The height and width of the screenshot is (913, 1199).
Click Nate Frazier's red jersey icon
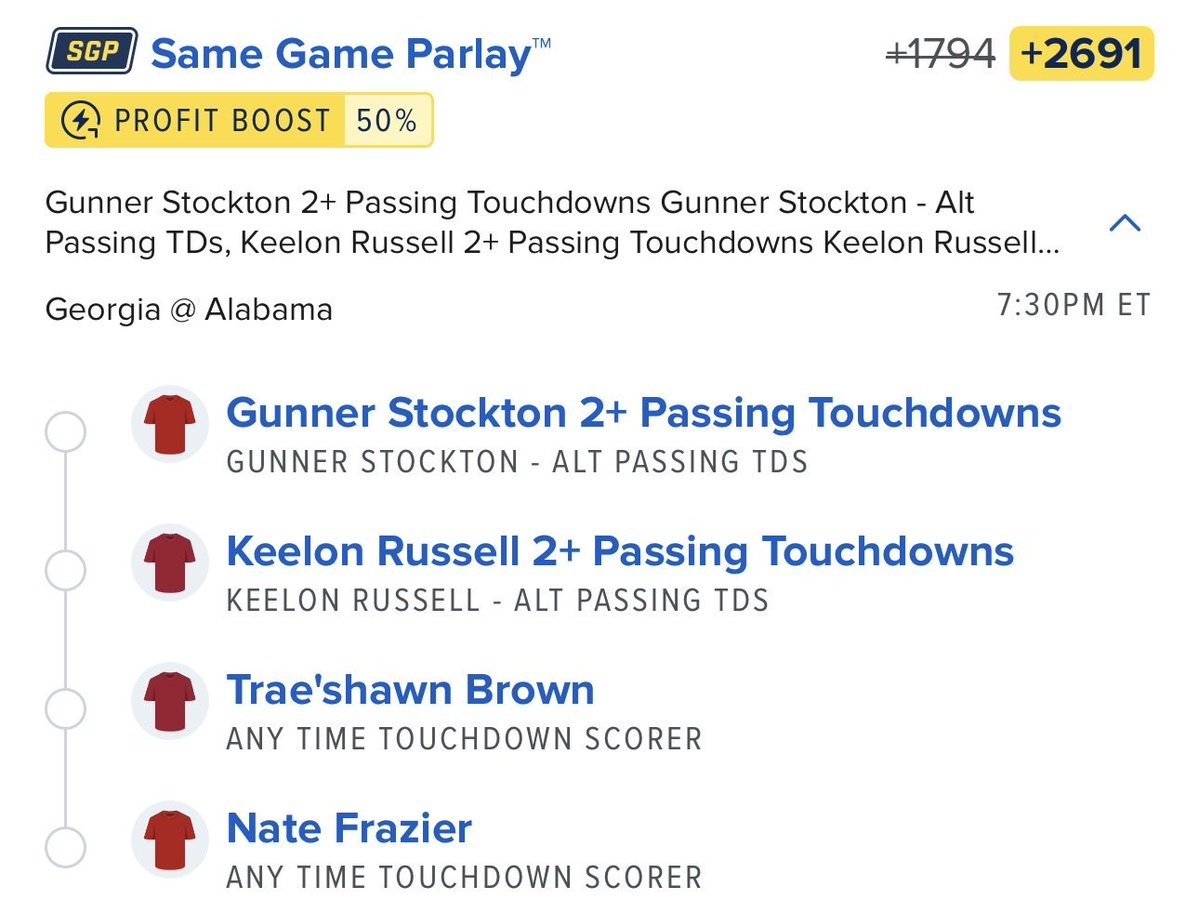pyautogui.click(x=170, y=840)
